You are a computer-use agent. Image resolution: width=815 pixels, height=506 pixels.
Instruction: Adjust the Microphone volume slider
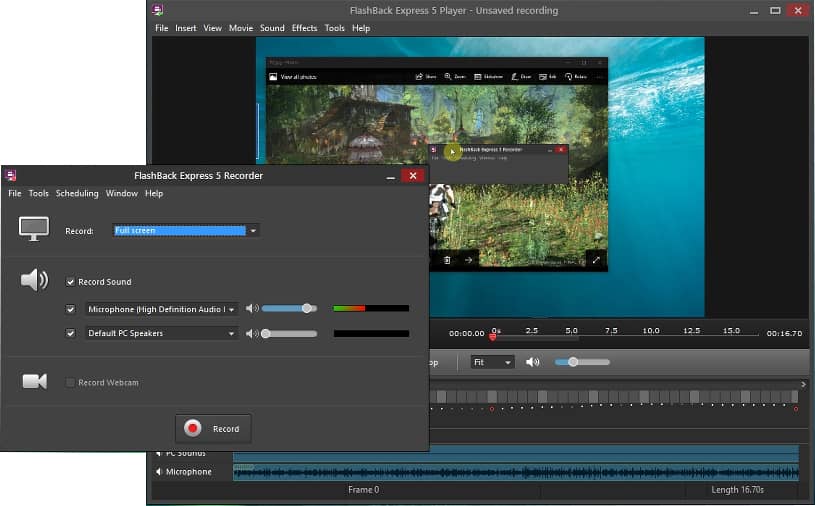point(290,309)
